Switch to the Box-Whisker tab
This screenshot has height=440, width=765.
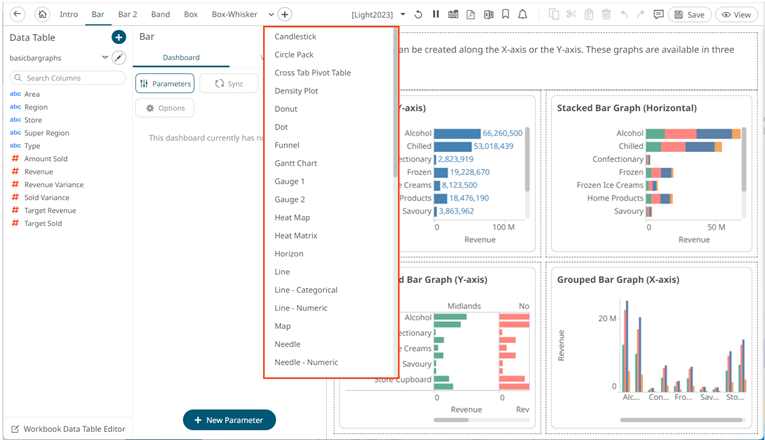tap(236, 15)
